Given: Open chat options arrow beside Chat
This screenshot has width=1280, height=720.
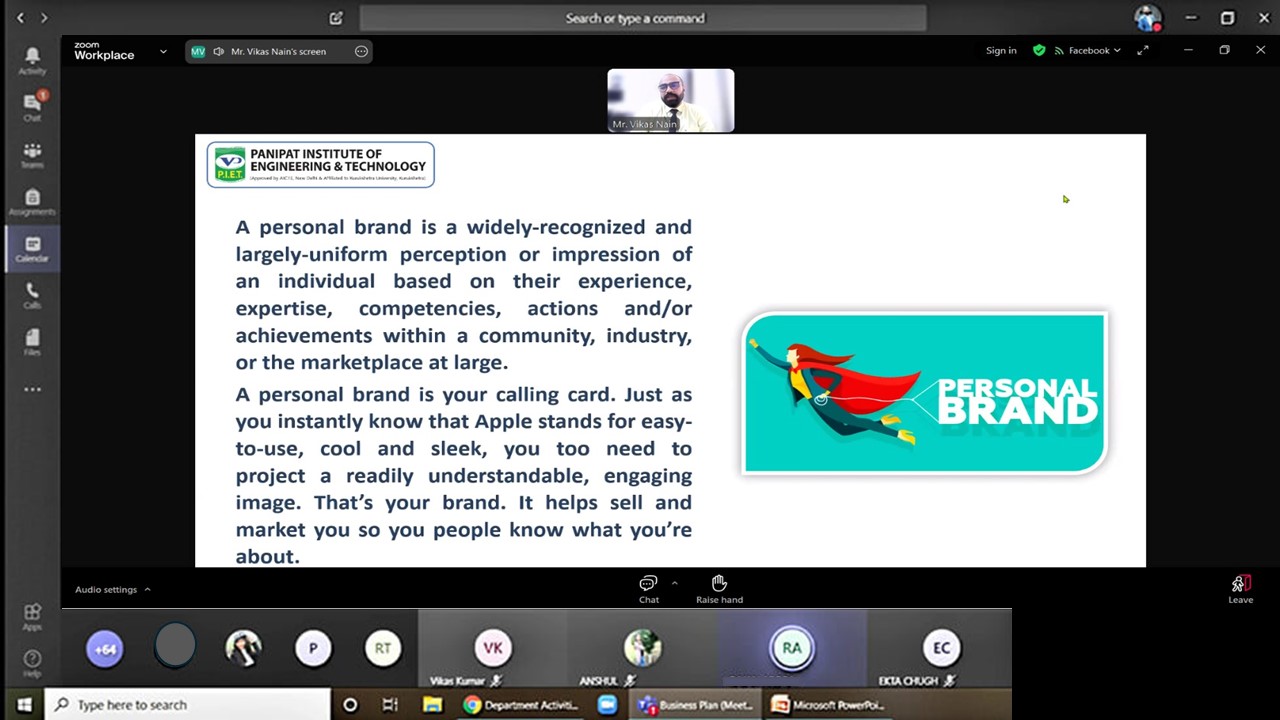Looking at the screenshot, I should (x=674, y=583).
